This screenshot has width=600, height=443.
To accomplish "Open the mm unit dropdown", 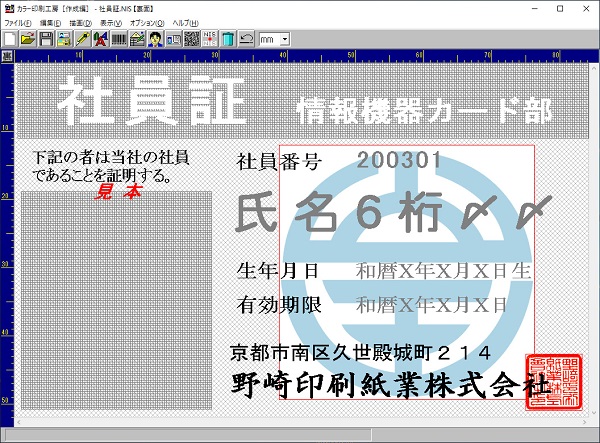I will 285,39.
